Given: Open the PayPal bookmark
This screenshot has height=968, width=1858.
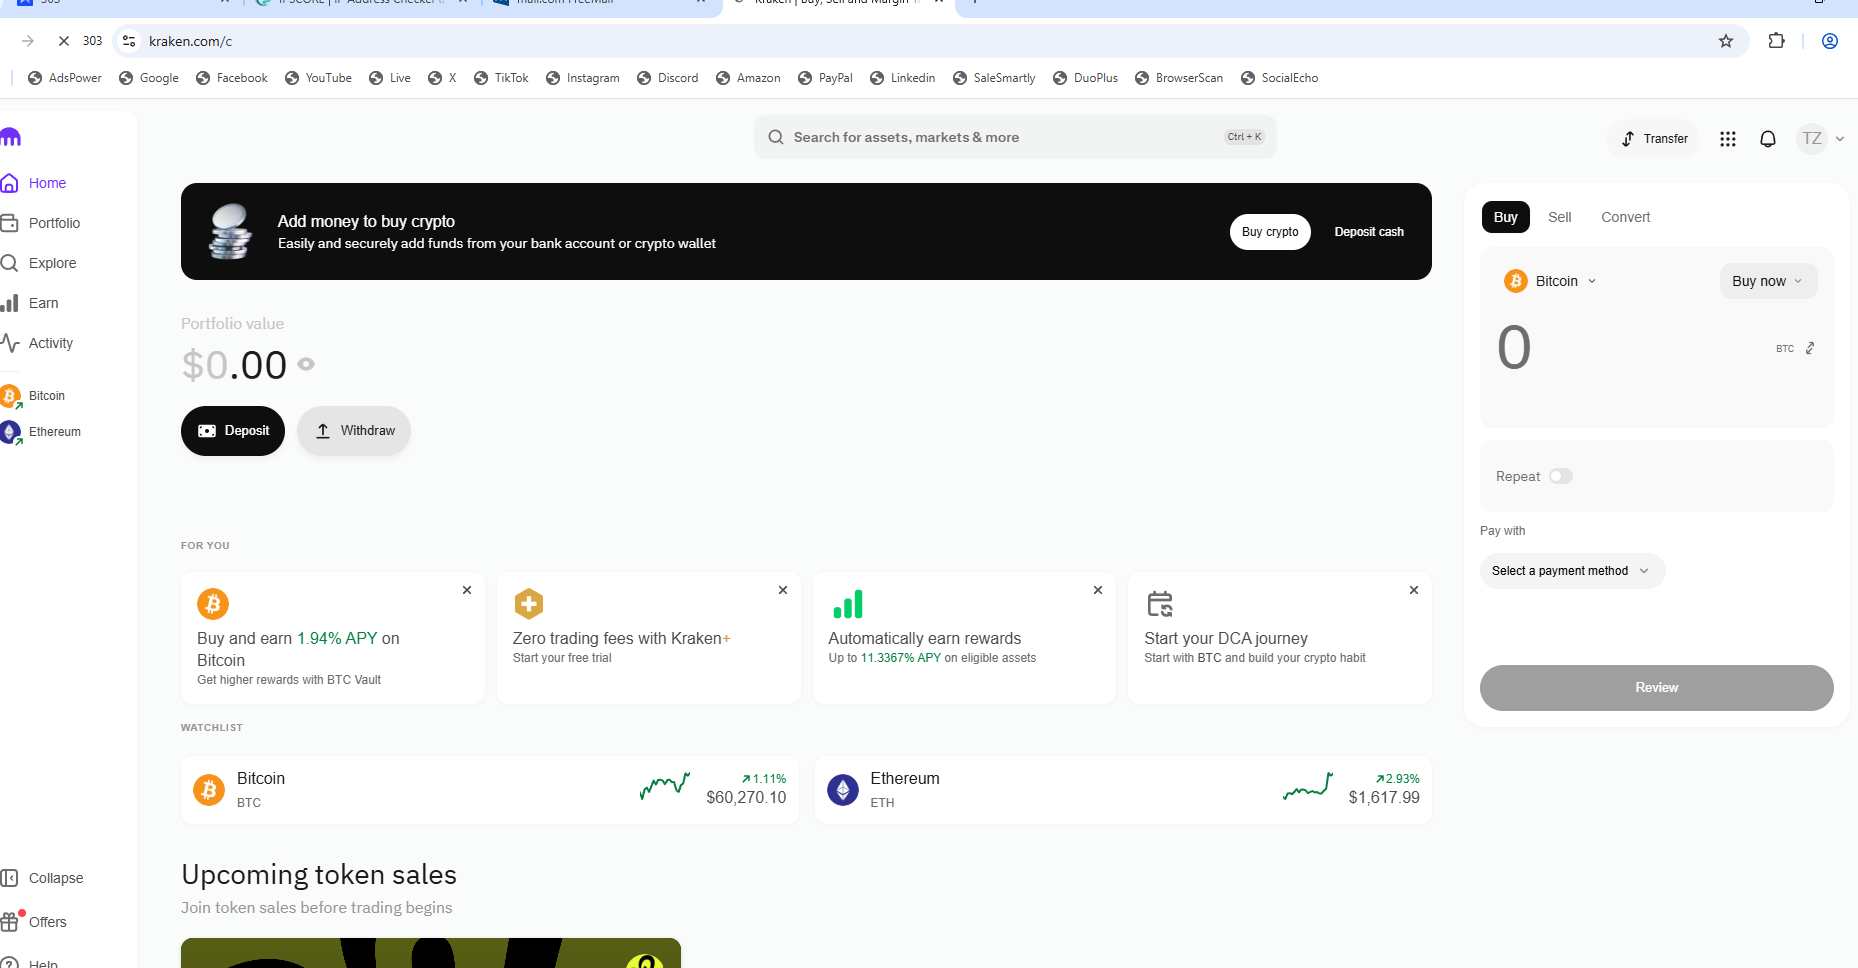Looking at the screenshot, I should 826,78.
